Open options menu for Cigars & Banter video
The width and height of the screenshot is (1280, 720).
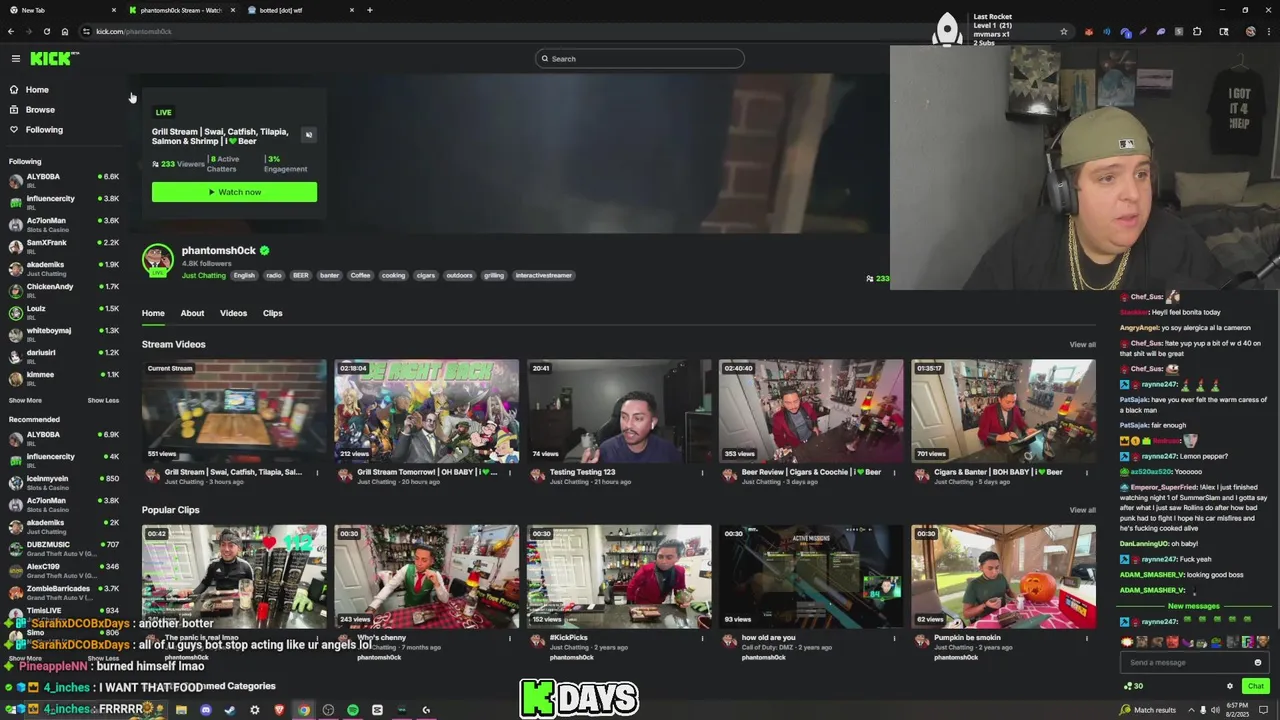pyautogui.click(x=1086, y=473)
